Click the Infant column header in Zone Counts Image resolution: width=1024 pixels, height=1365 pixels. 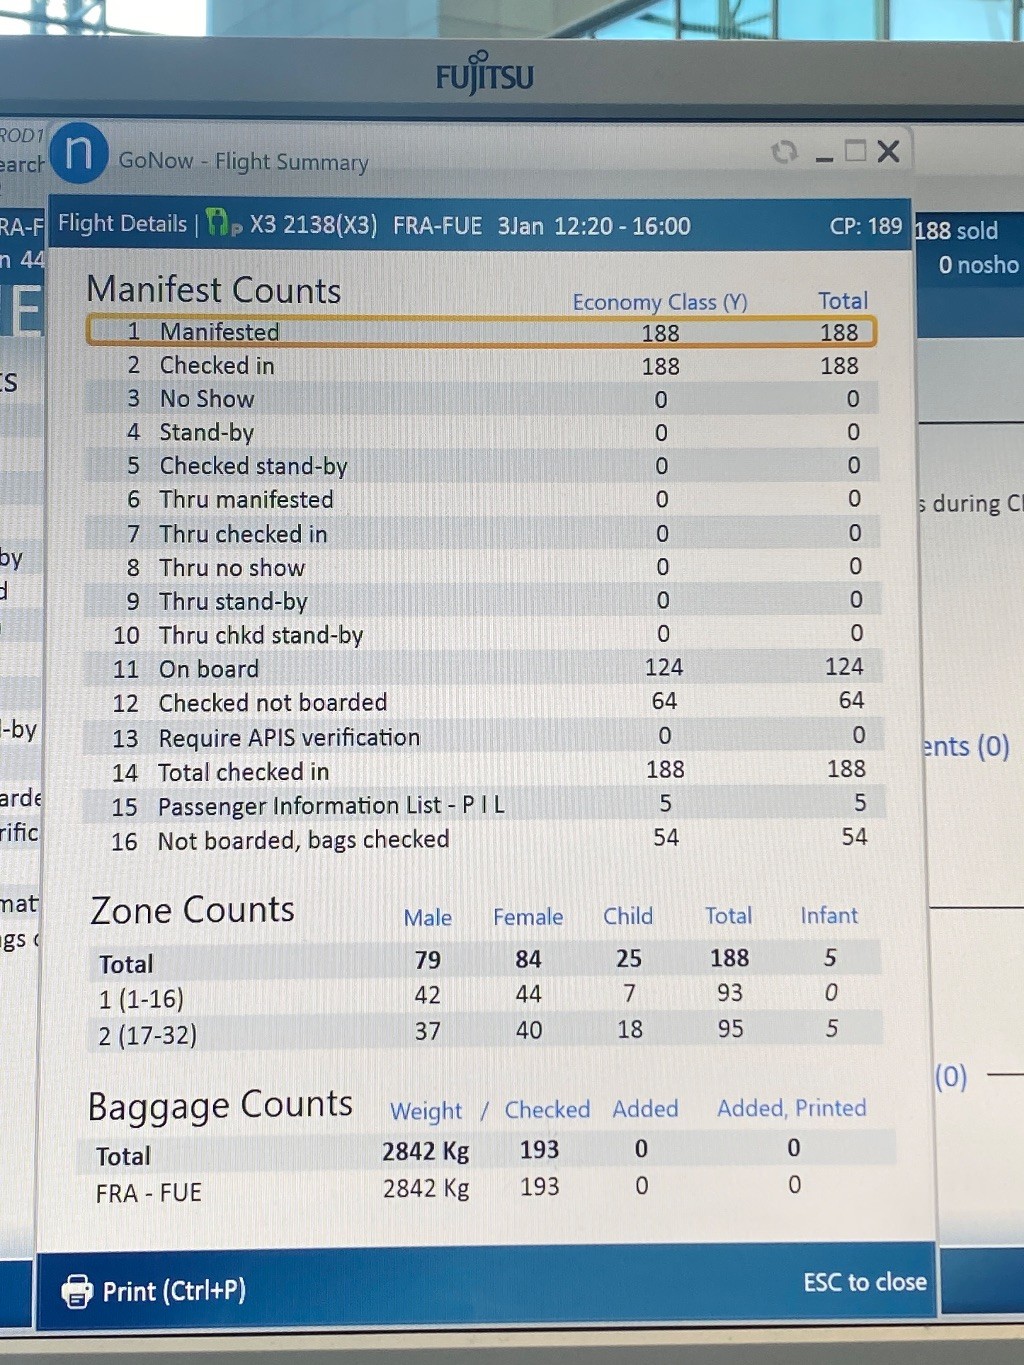[x=829, y=916]
